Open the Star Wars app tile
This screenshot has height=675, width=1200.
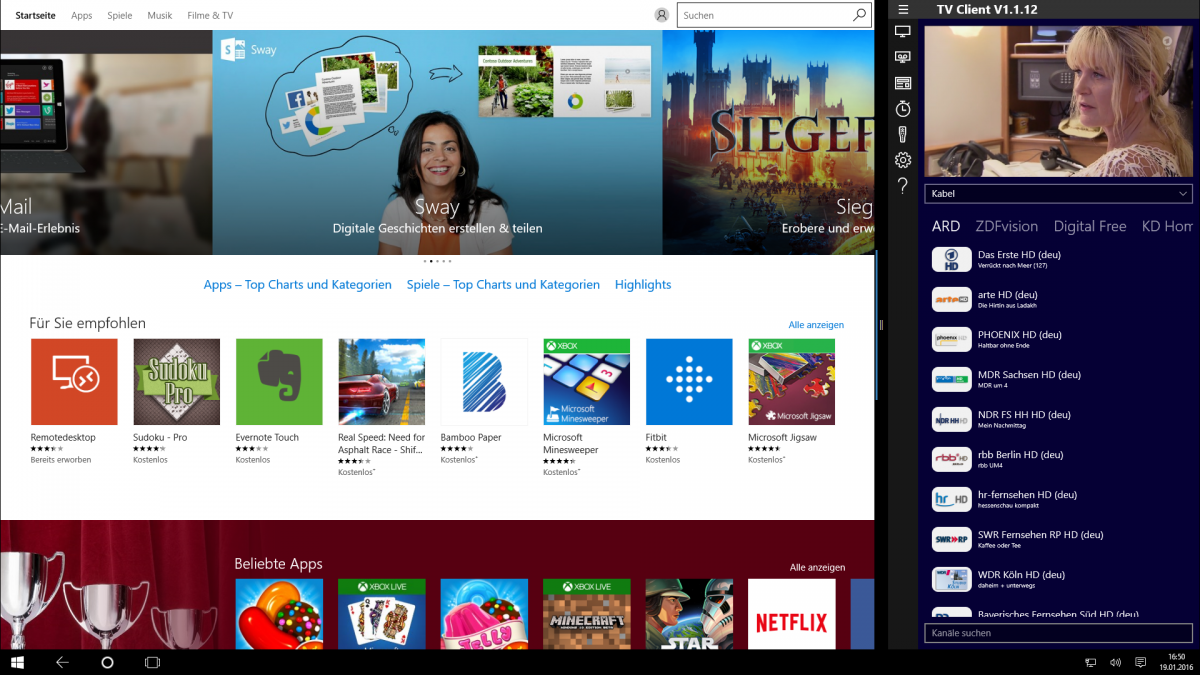tap(689, 614)
